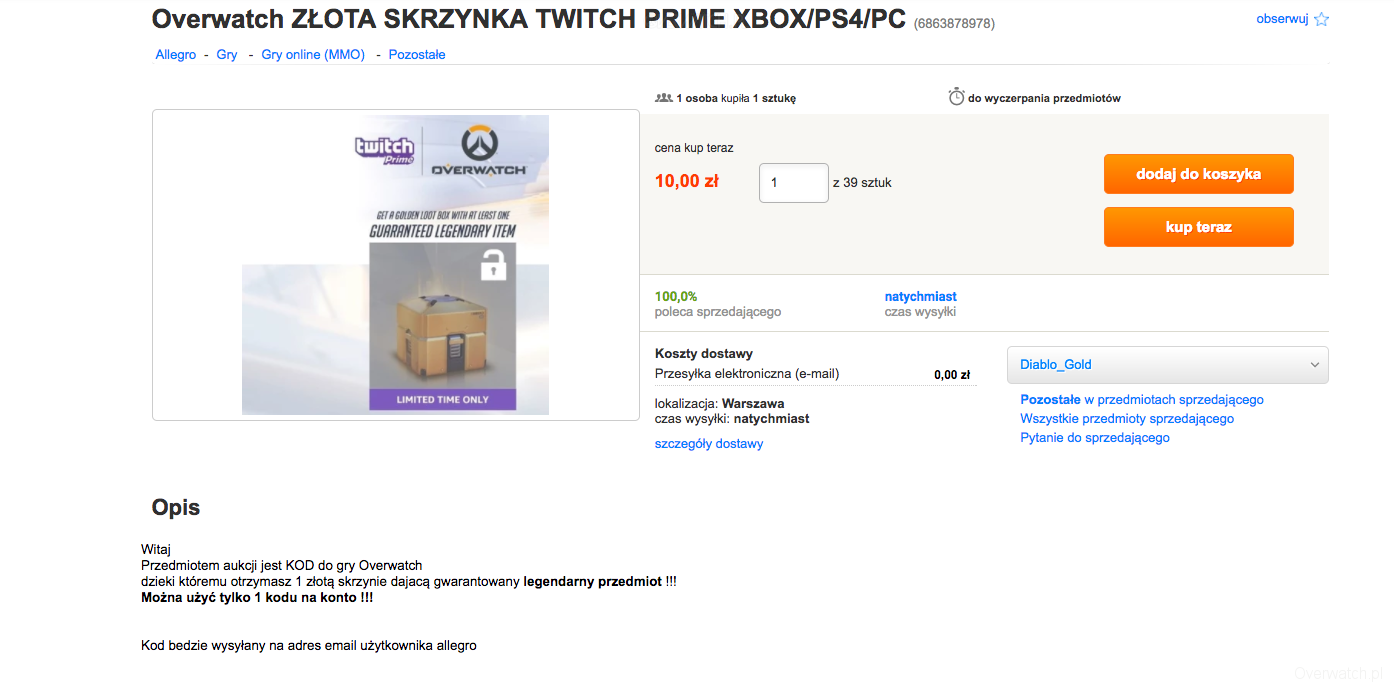
Task: Click the Twitch Prime logo in image
Action: coord(385,150)
